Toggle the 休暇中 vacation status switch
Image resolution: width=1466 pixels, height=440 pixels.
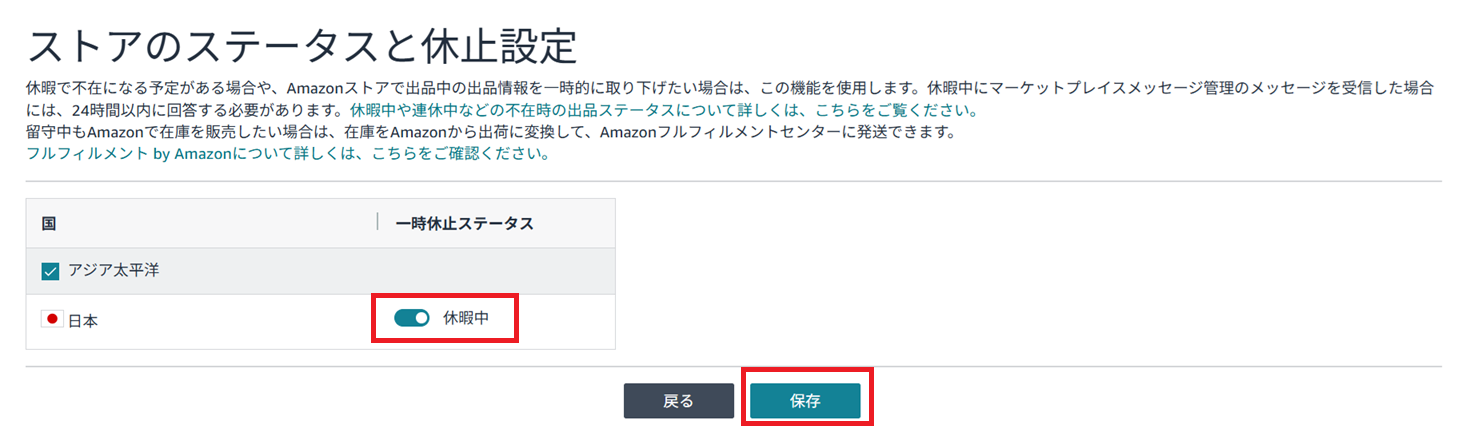click(411, 318)
